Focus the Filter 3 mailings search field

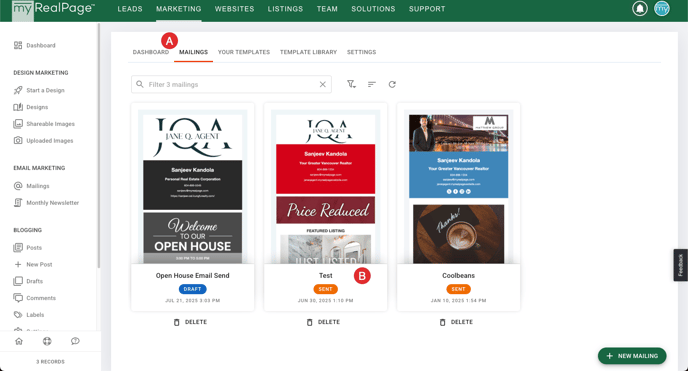231,84
